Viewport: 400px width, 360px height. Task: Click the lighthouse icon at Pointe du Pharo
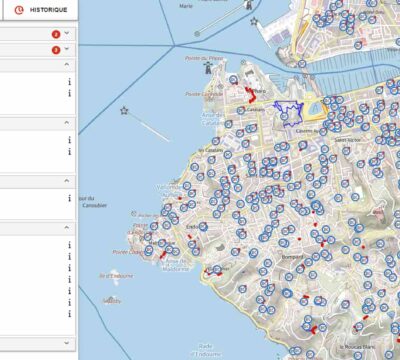(x=208, y=68)
